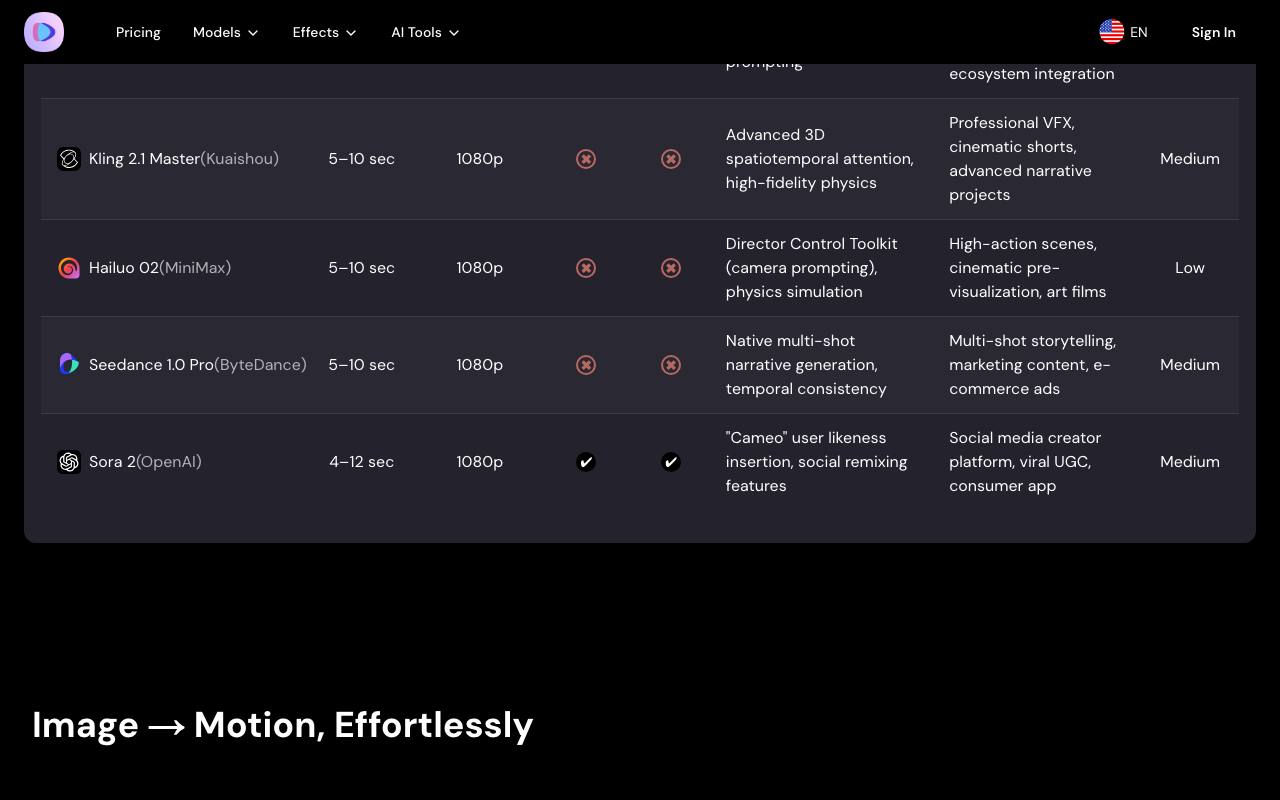Click the Sign In button
The height and width of the screenshot is (800, 1280).
1214,32
